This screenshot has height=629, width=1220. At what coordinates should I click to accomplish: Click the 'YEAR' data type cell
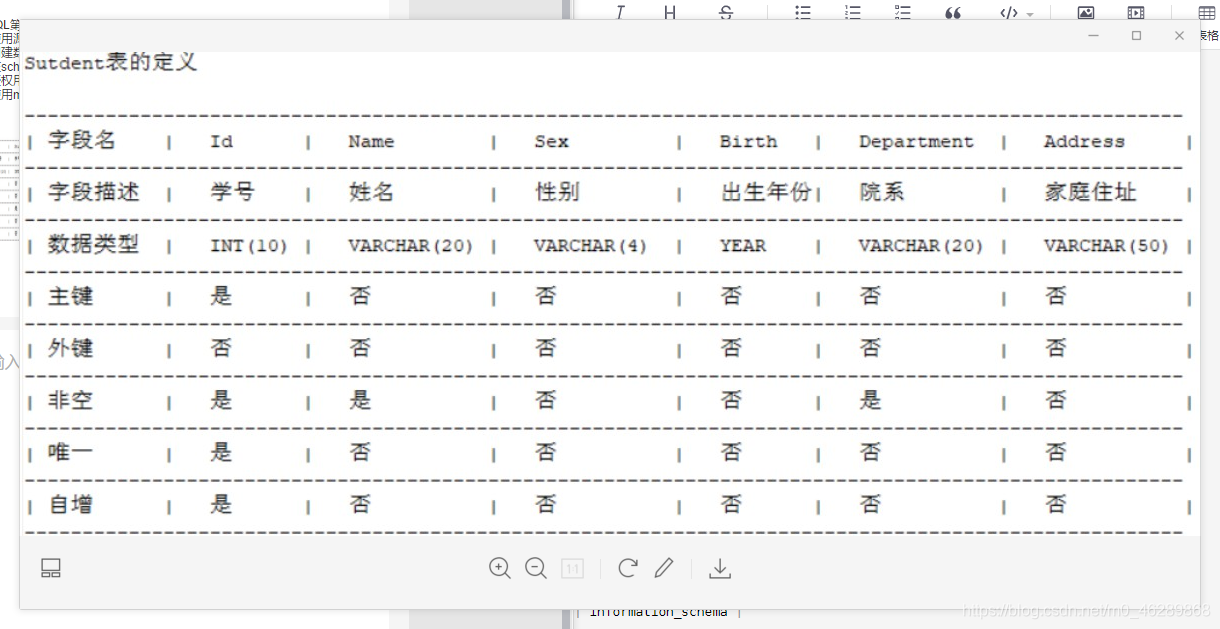743,245
